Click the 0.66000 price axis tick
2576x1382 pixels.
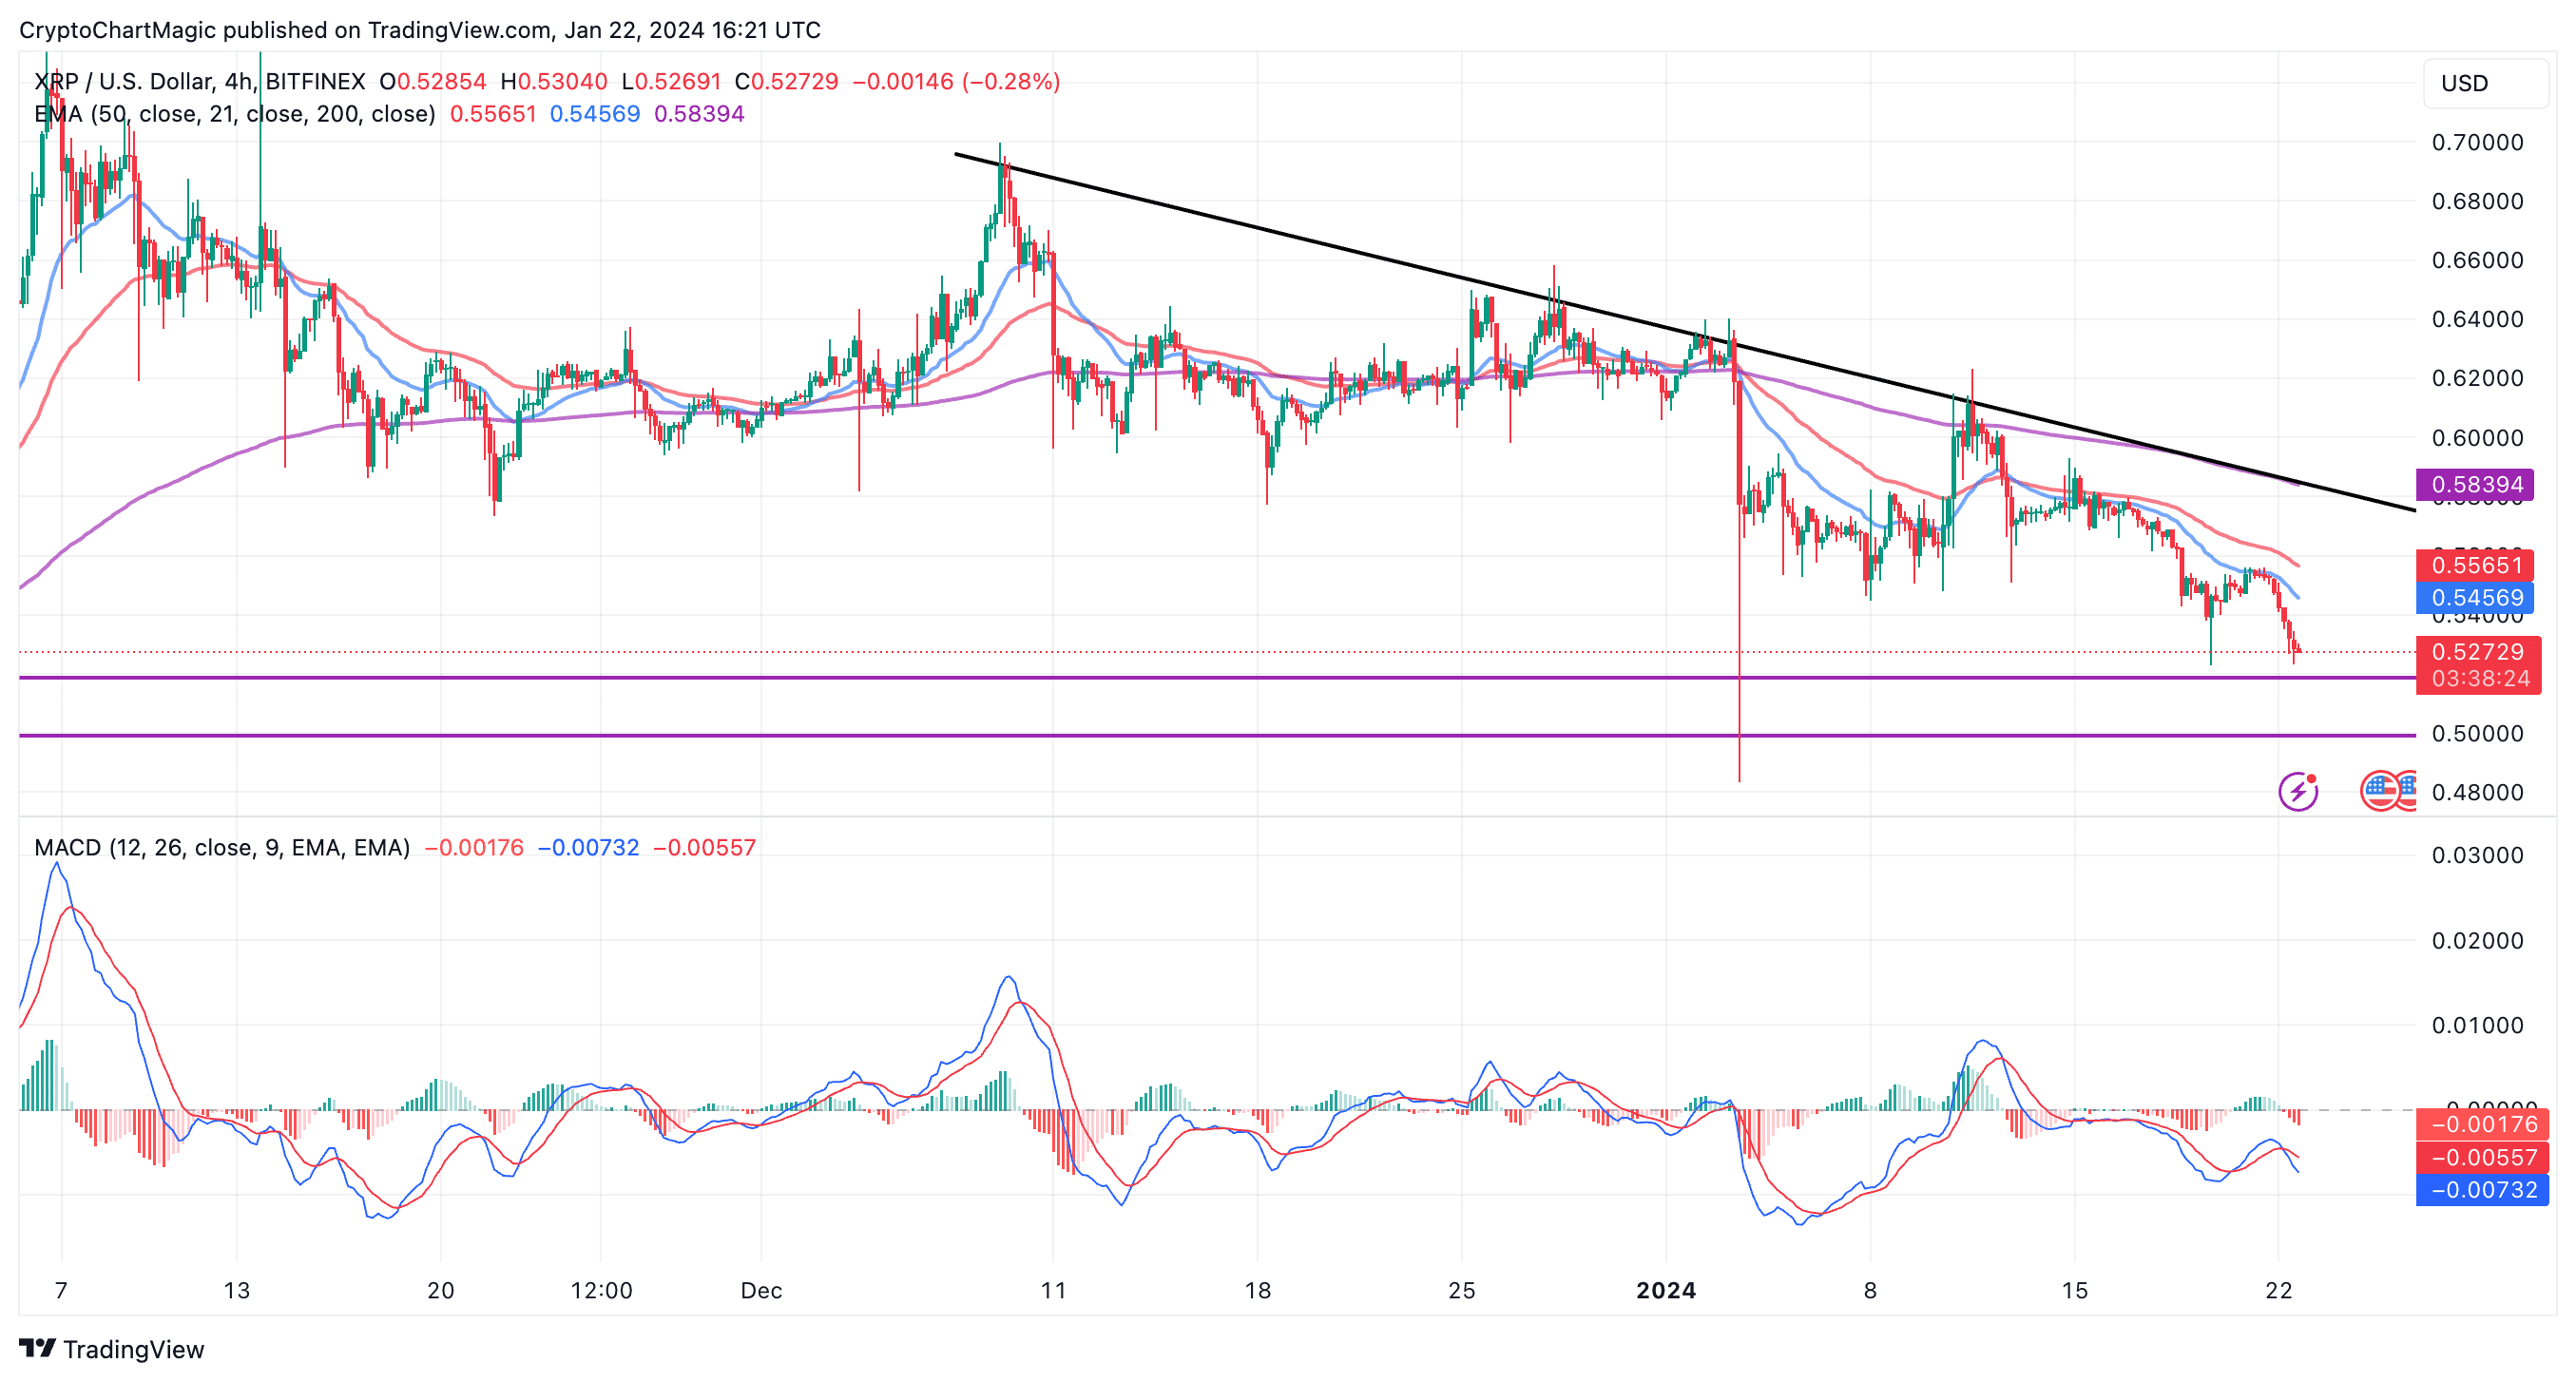(x=2478, y=260)
